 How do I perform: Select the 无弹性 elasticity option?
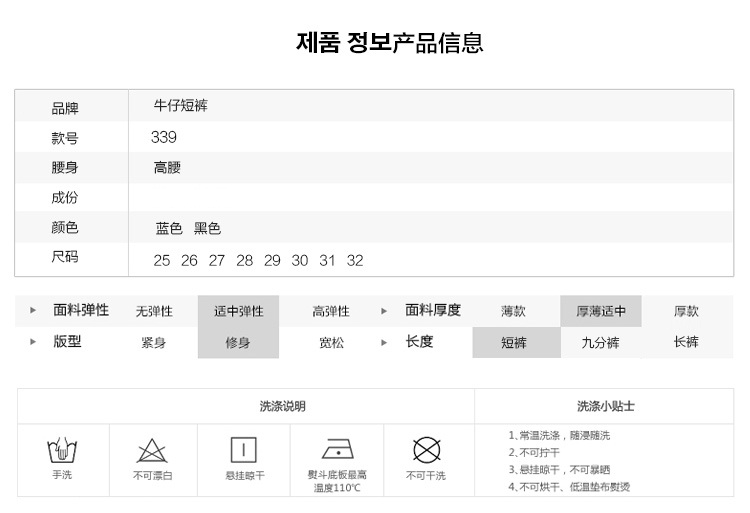(154, 312)
